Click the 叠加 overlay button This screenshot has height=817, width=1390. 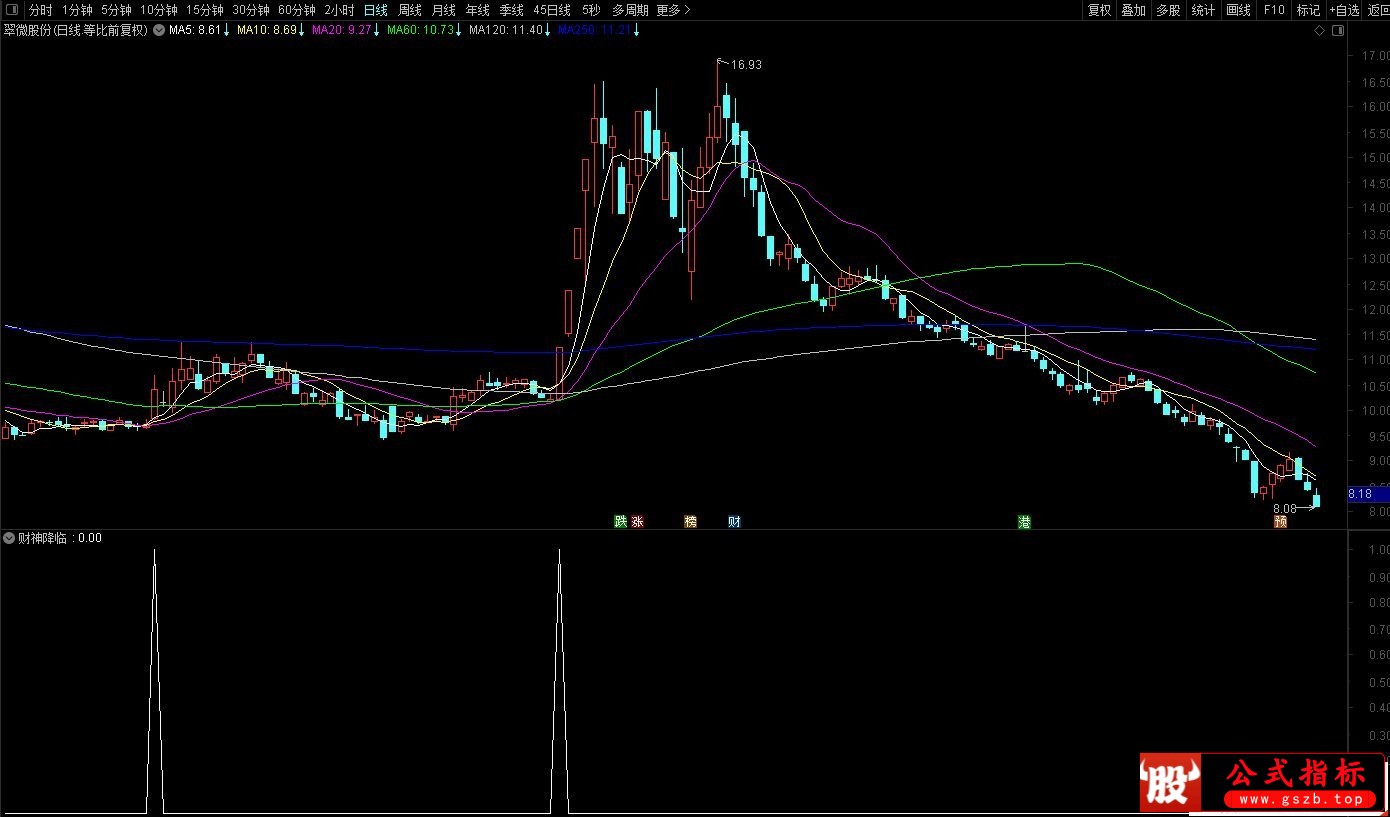pos(1133,10)
